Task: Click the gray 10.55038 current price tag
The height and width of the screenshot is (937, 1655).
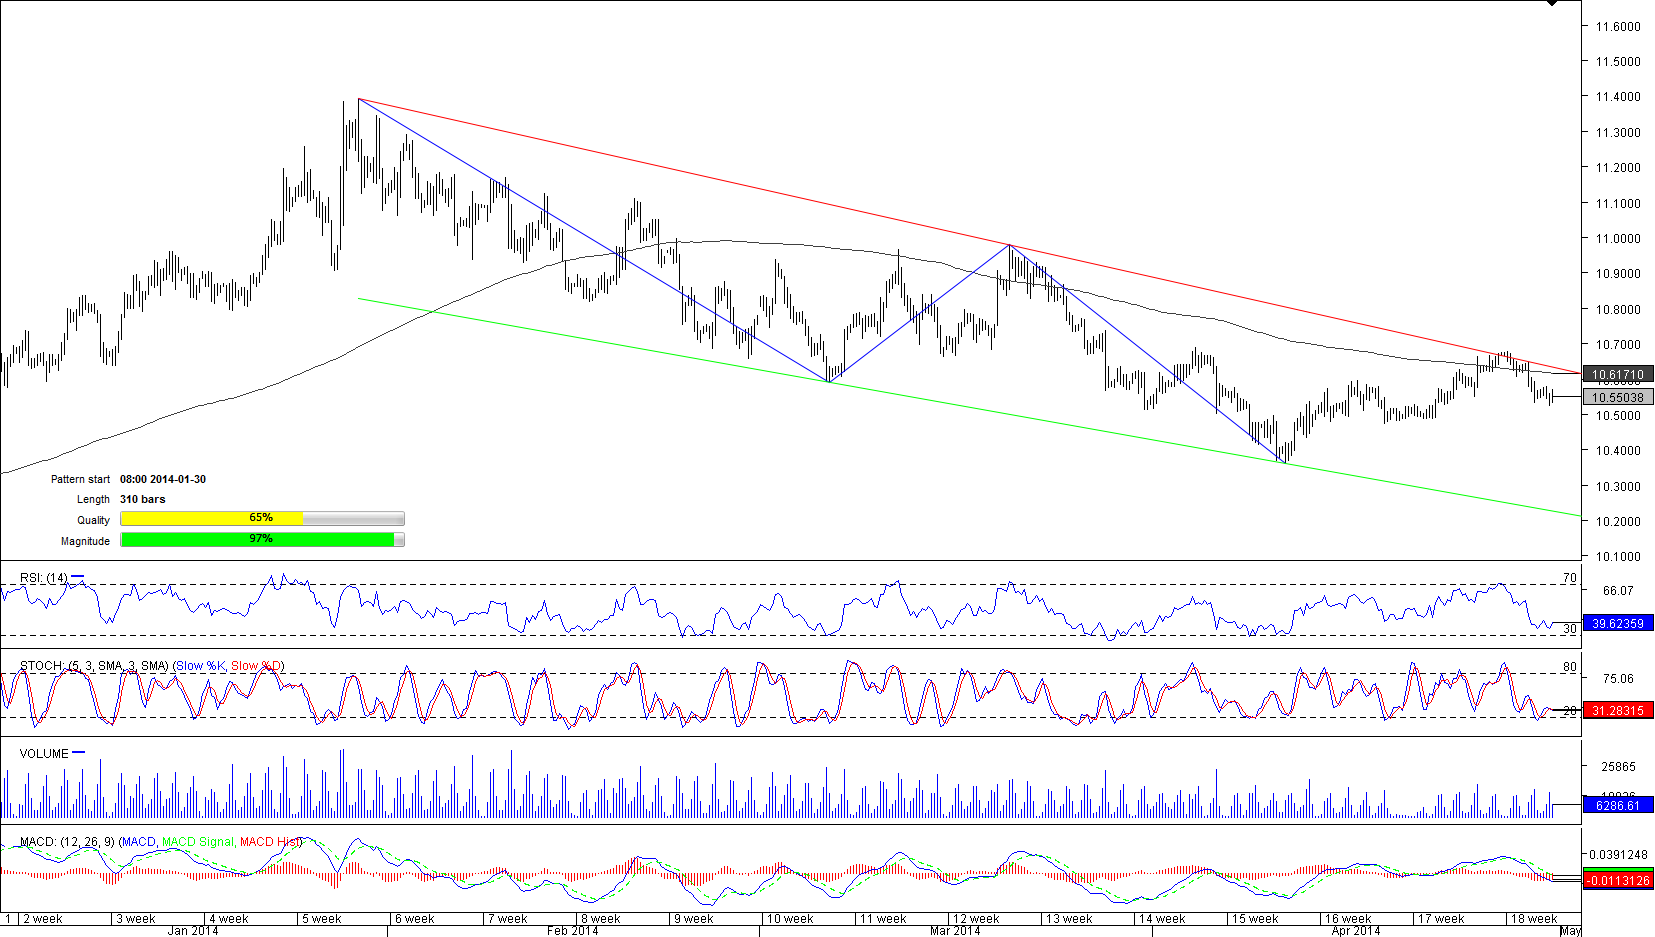Action: pyautogui.click(x=1617, y=397)
